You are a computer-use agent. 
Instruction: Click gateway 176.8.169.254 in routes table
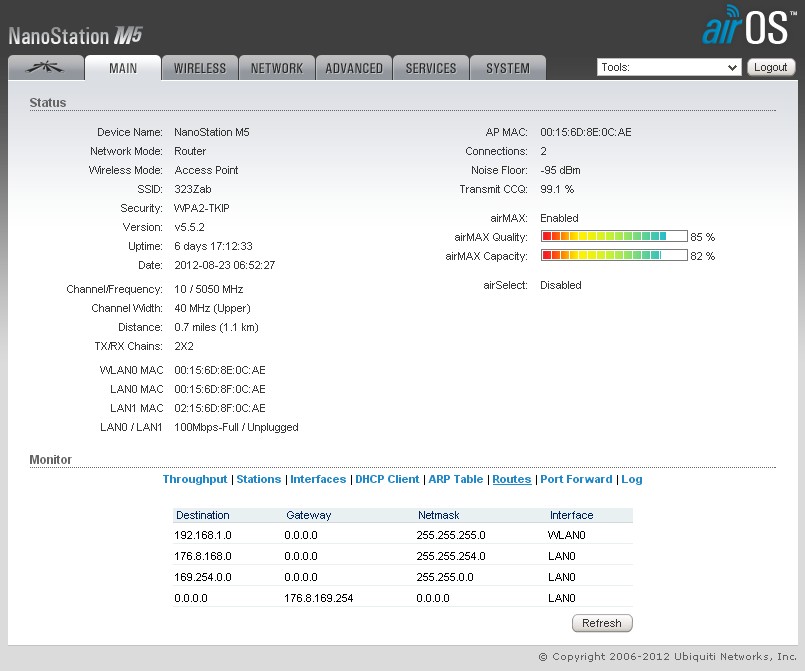(319, 598)
